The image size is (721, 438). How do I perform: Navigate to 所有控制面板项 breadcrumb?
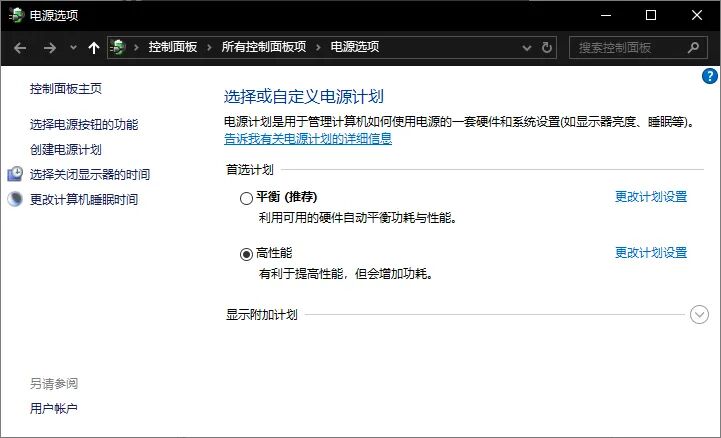[x=264, y=47]
